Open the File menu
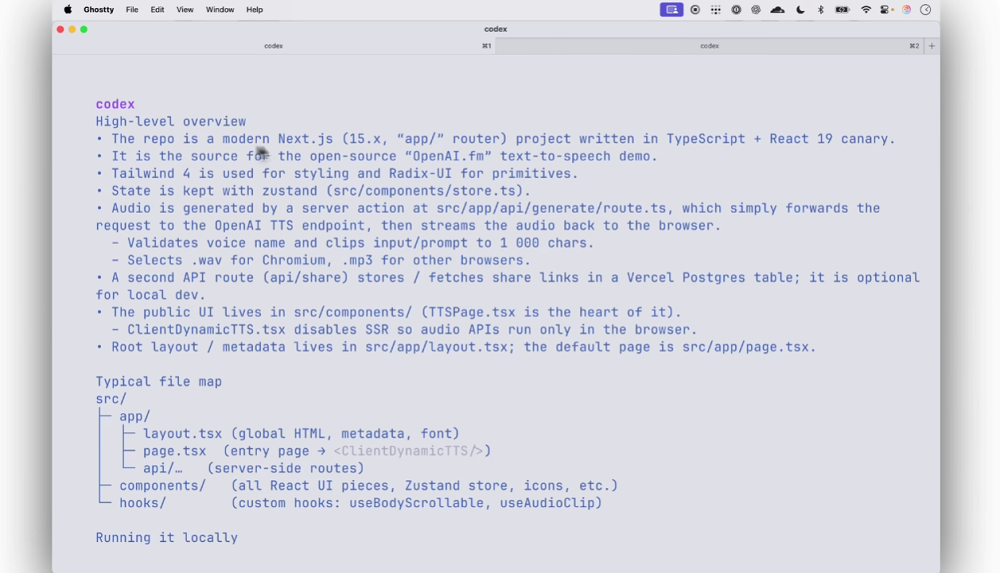This screenshot has width=1000, height=573. point(132,10)
